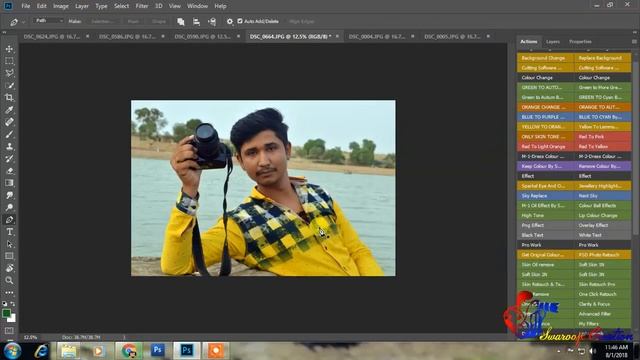640x360 pixels.
Task: Select the Rectangle shape tool
Action: (9, 256)
